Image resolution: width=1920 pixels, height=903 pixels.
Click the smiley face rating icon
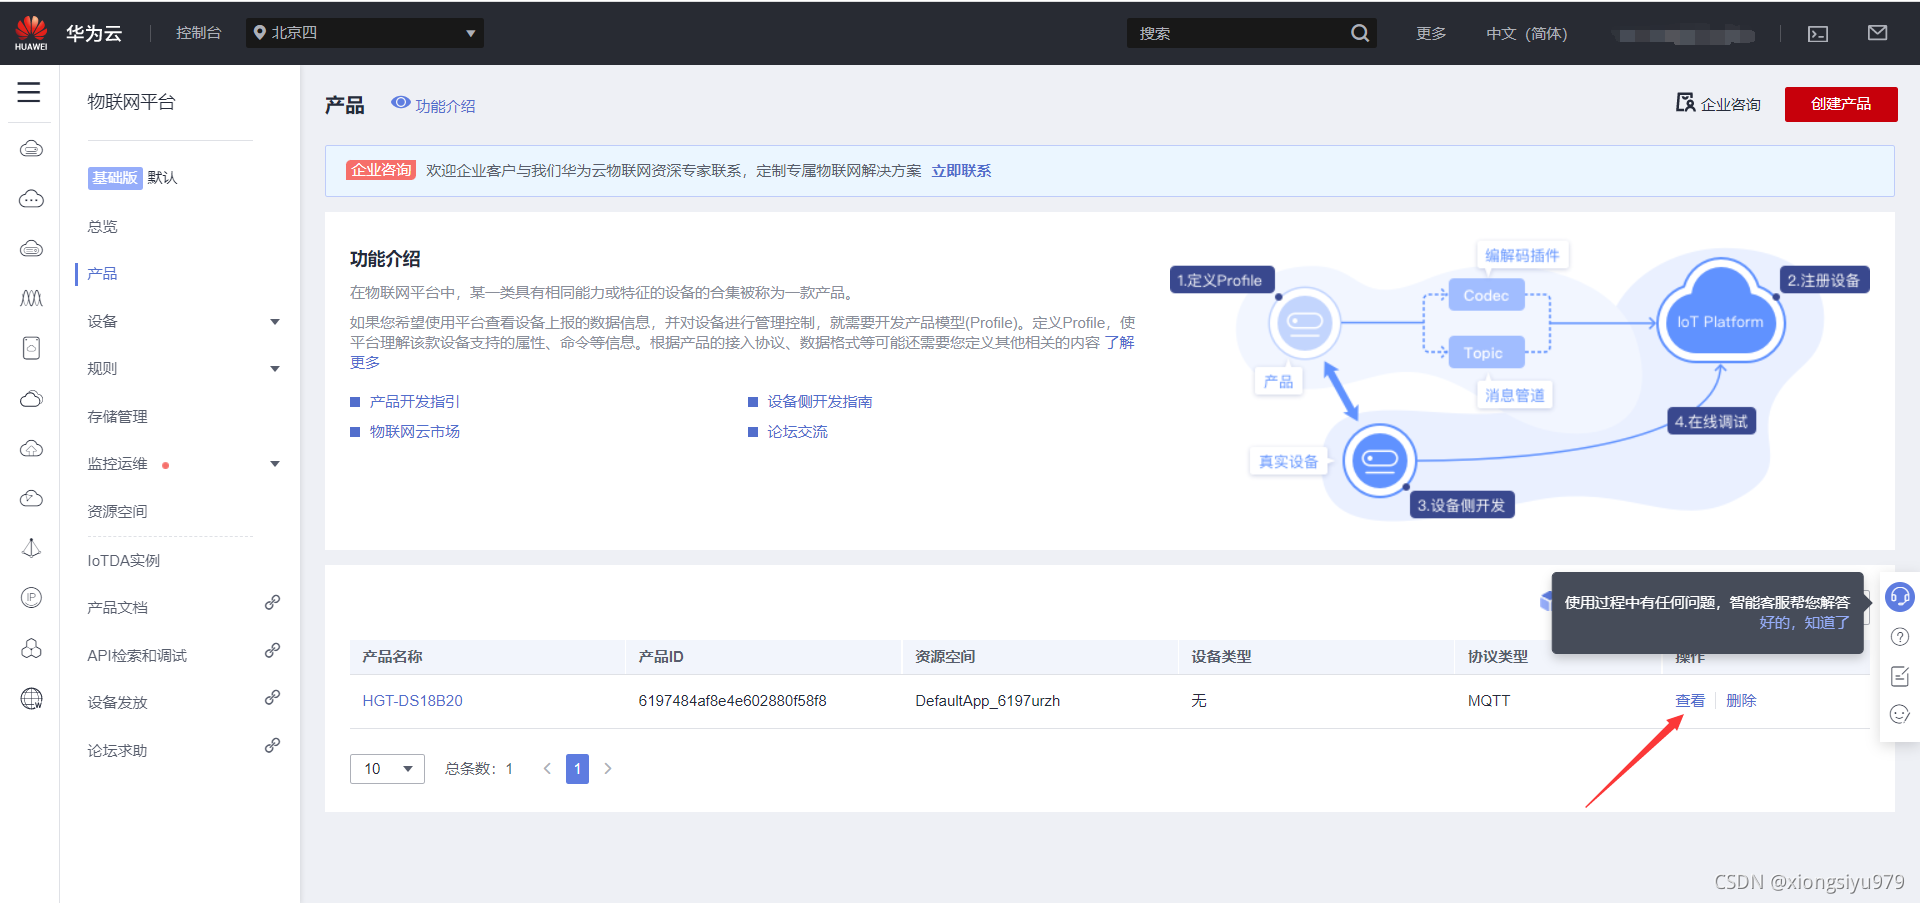pos(1900,714)
